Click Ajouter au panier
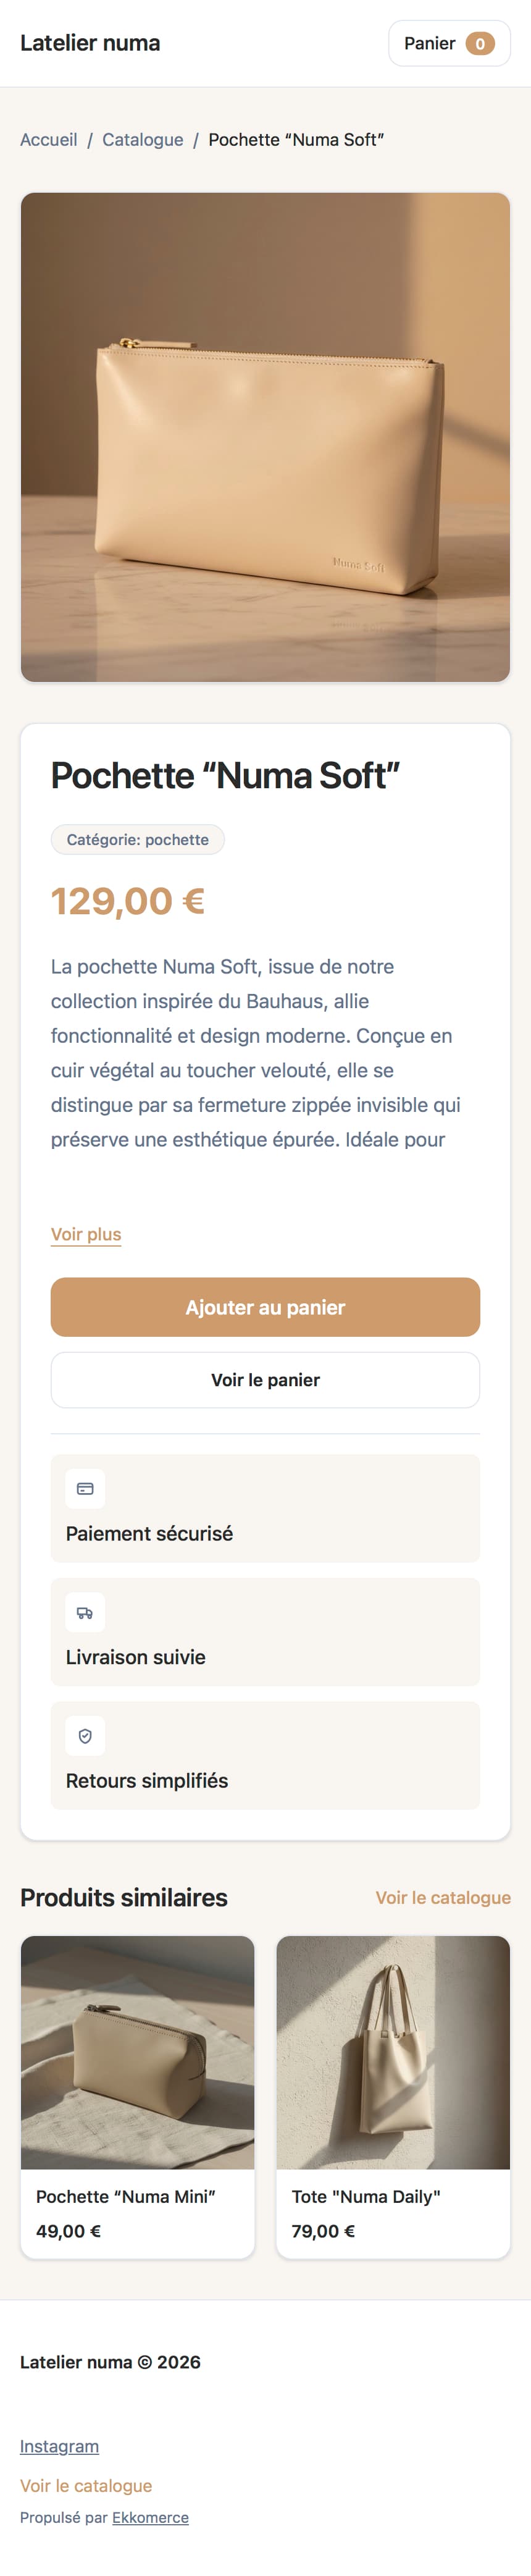The height and width of the screenshot is (2576, 531). pos(265,1307)
